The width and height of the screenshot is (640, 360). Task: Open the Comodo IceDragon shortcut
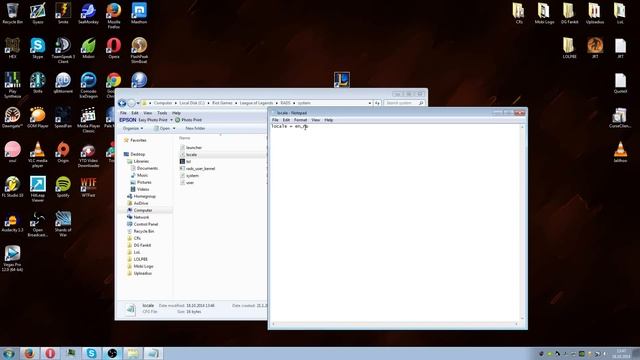point(88,85)
